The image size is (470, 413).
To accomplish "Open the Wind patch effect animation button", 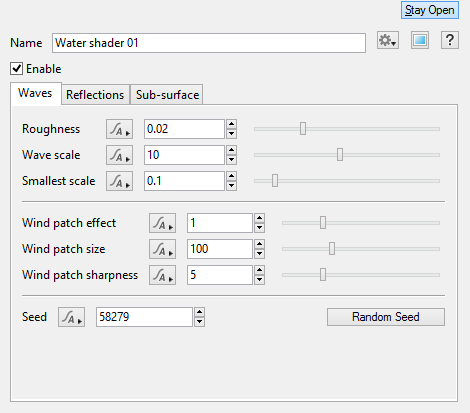I will pyautogui.click(x=162, y=223).
